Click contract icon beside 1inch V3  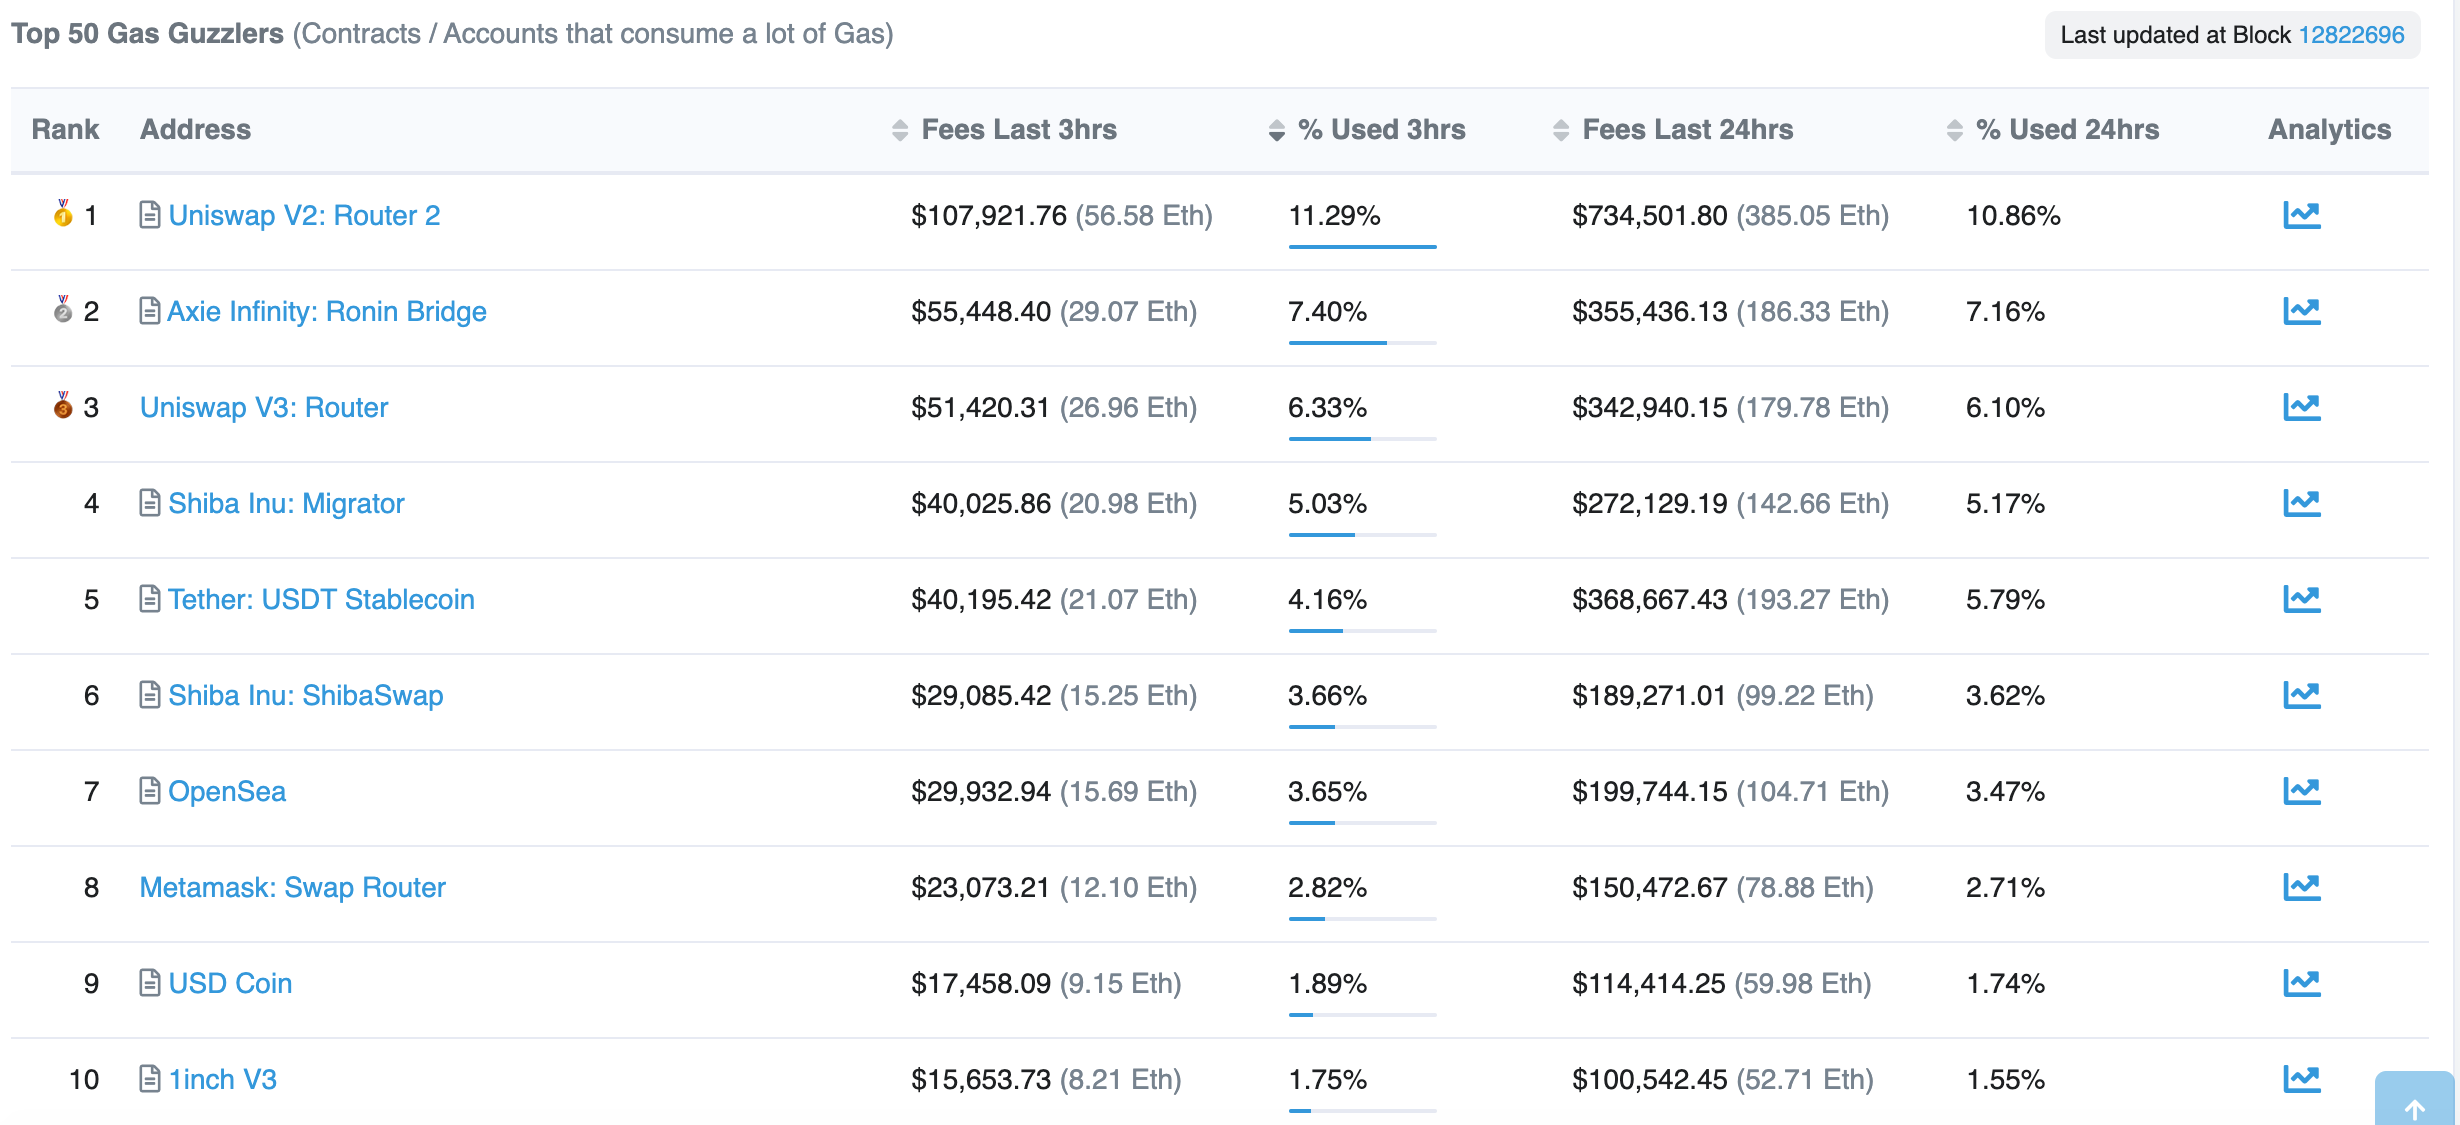coord(149,1079)
